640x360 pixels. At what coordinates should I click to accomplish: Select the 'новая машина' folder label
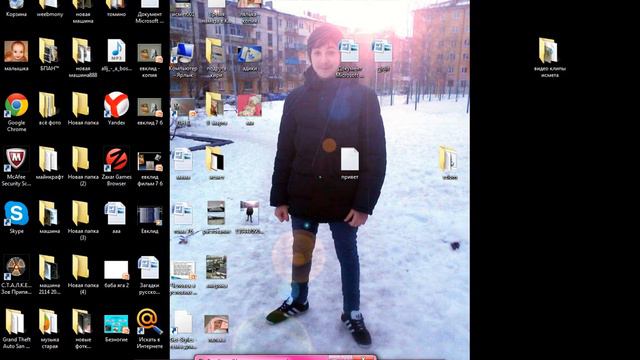(x=83, y=18)
